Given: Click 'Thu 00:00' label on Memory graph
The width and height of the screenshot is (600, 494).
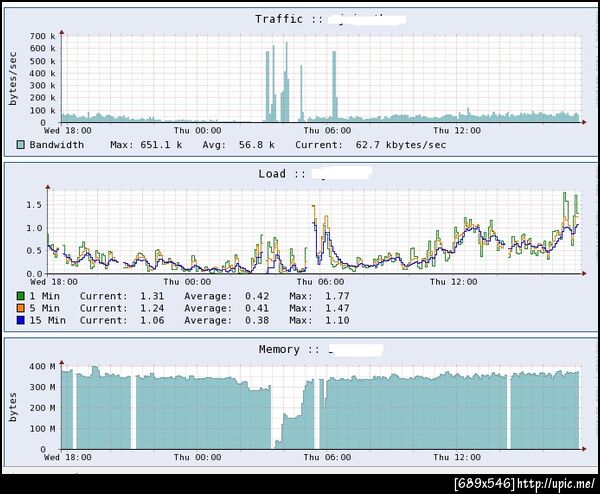Looking at the screenshot, I should tap(197, 457).
